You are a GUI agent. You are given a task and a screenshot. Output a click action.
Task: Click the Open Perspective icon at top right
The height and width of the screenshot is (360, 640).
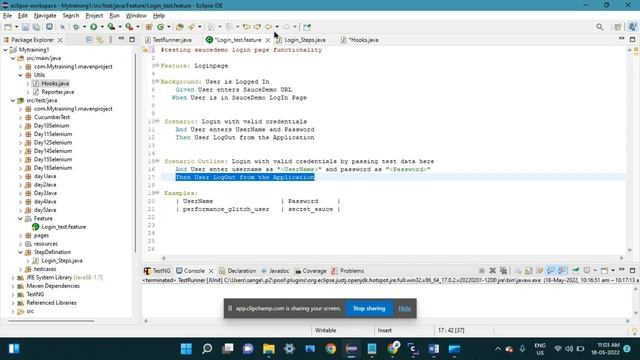pyautogui.click(x=618, y=27)
